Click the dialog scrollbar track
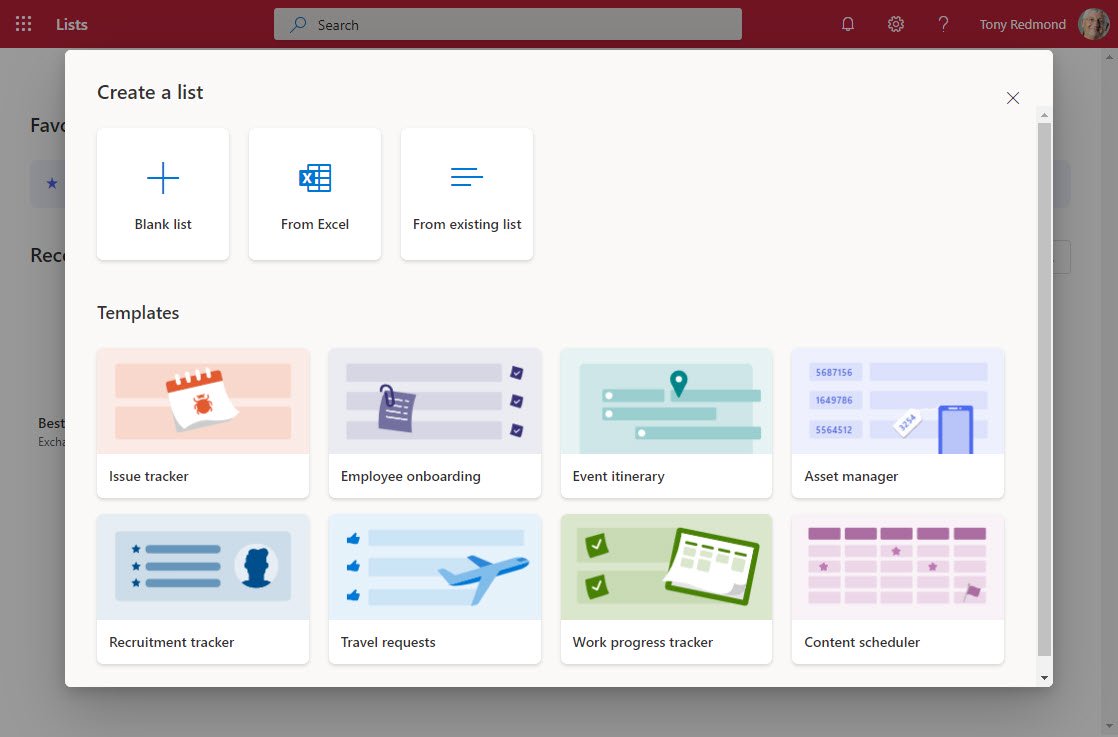Screen dimensions: 1118x737 [x=1044, y=400]
